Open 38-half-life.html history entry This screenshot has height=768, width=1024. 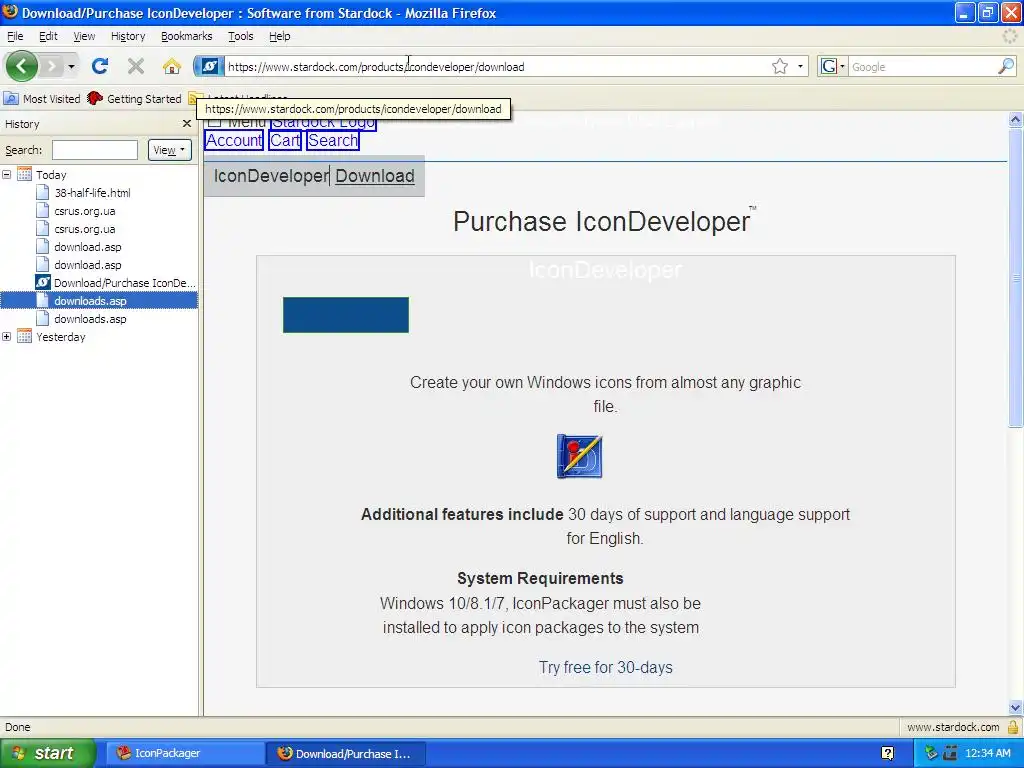tap(92, 193)
